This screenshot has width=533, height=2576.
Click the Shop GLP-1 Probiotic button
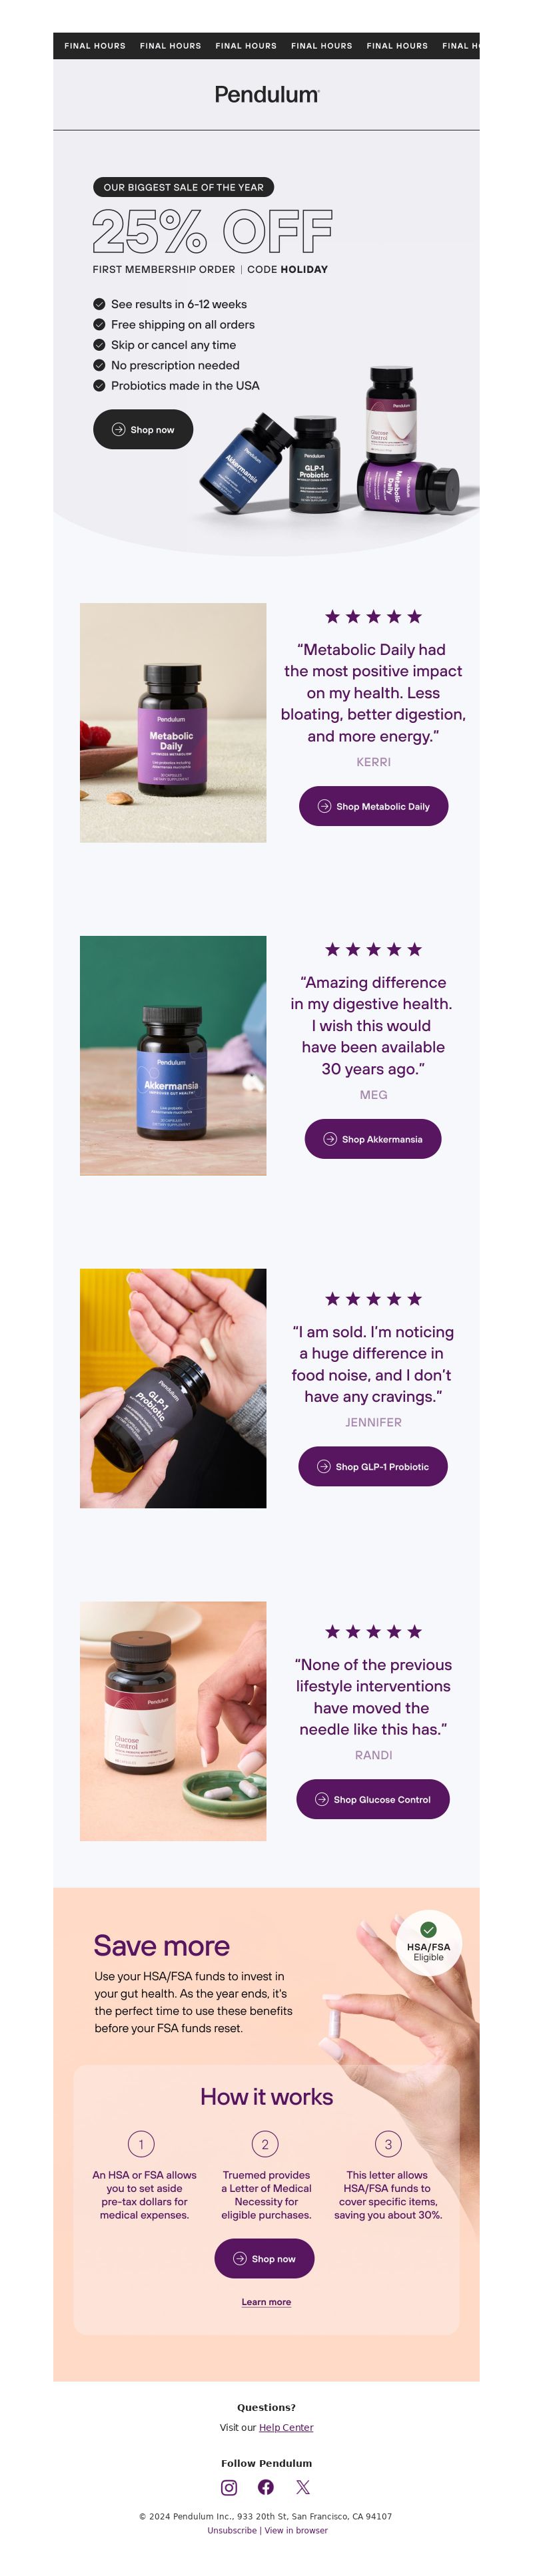click(373, 1466)
